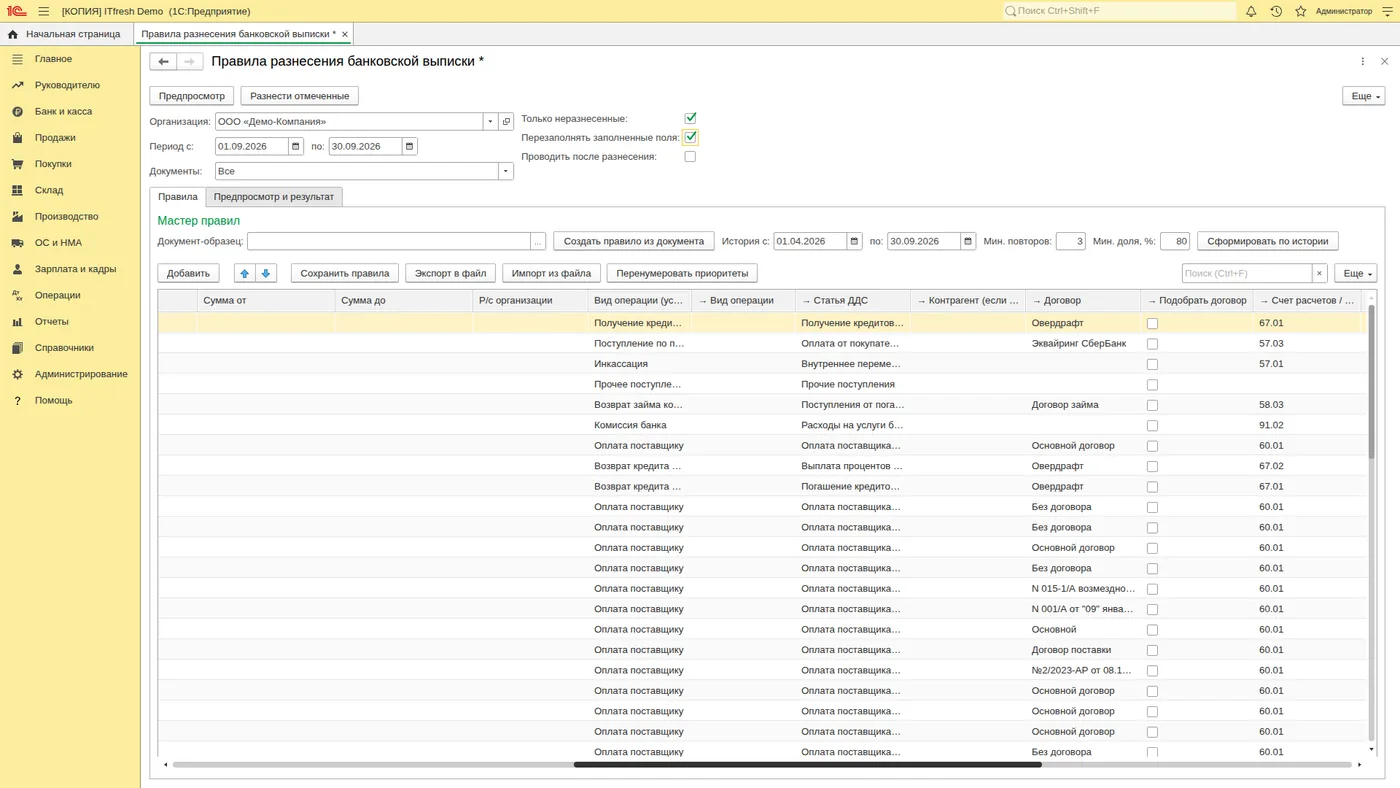The width and height of the screenshot is (1400, 788).
Task: Open the organization record with the open icon
Action: [x=506, y=121]
